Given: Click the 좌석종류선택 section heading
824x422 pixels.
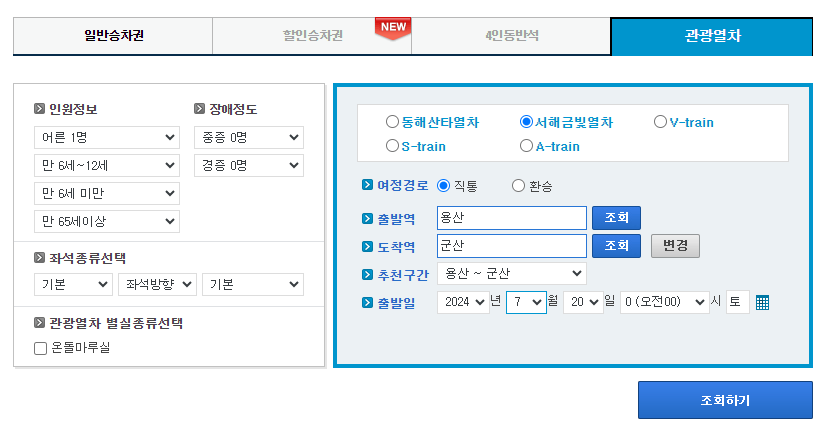Looking at the screenshot, I should pyautogui.click(x=87, y=258).
